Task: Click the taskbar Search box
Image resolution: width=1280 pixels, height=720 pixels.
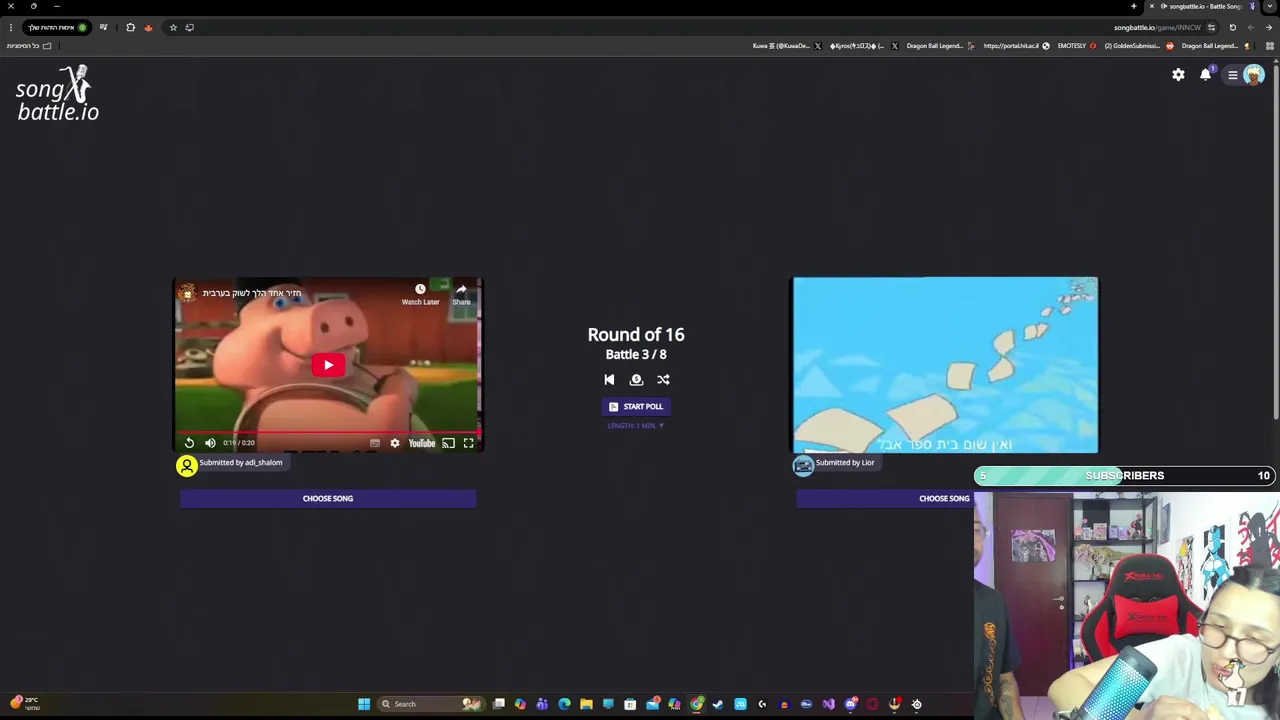Action: click(430, 704)
